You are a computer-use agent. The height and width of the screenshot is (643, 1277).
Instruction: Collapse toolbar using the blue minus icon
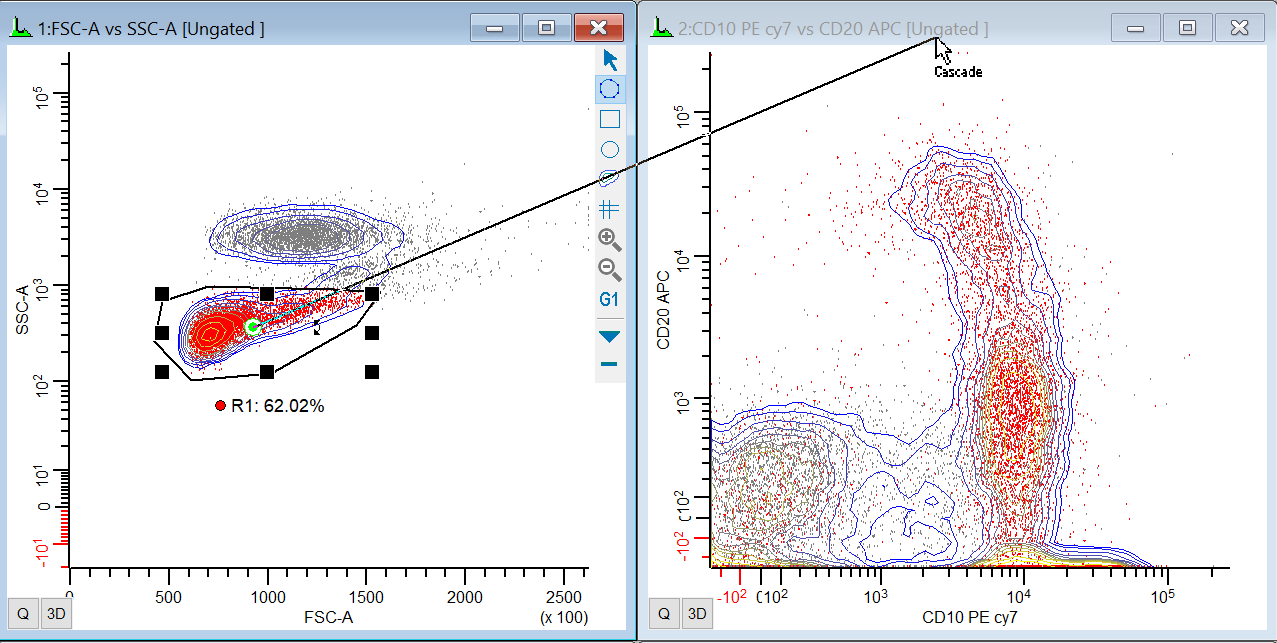tap(610, 363)
